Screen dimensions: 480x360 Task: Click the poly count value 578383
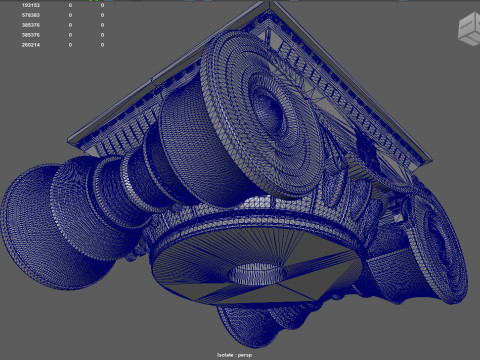pyautogui.click(x=31, y=15)
